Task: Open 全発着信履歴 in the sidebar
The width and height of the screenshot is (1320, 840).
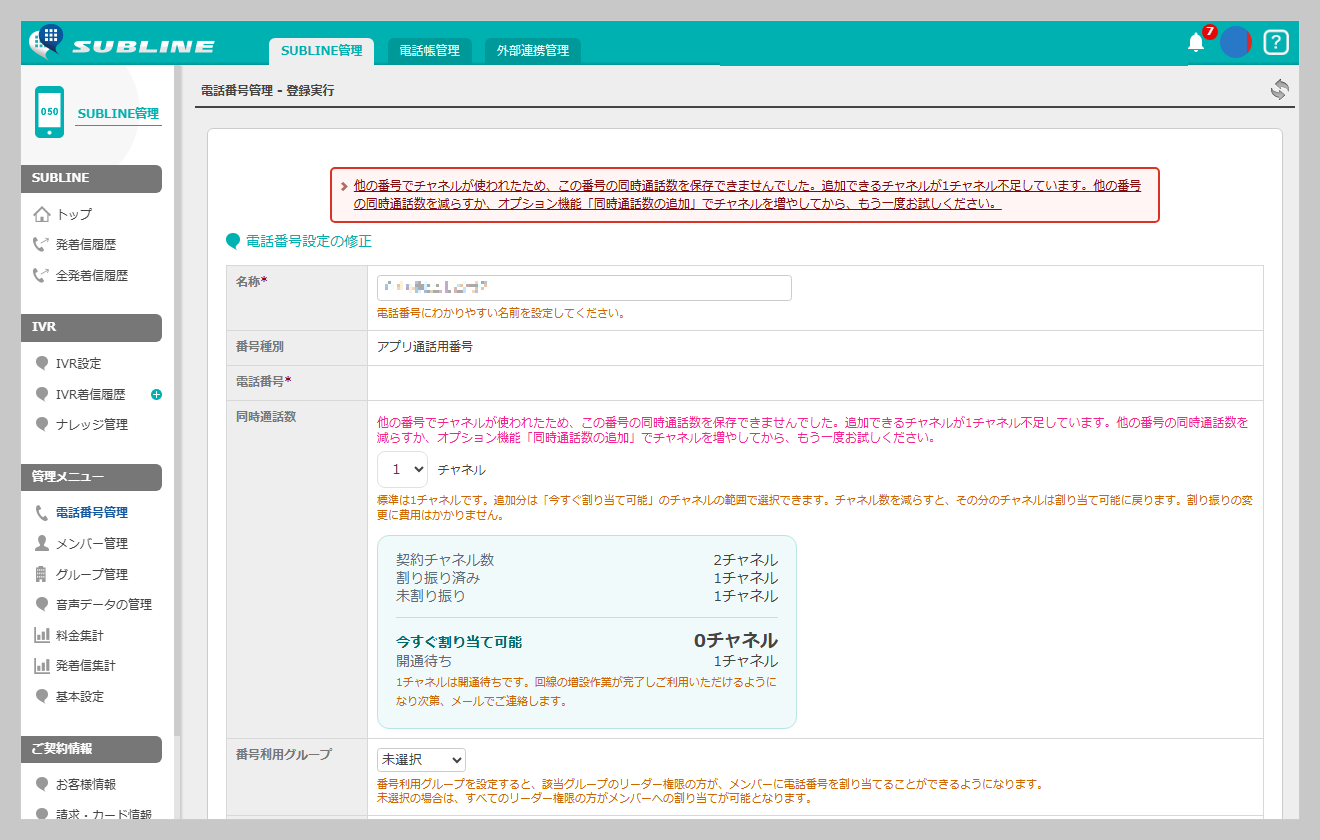Action: pyautogui.click(x=92, y=275)
